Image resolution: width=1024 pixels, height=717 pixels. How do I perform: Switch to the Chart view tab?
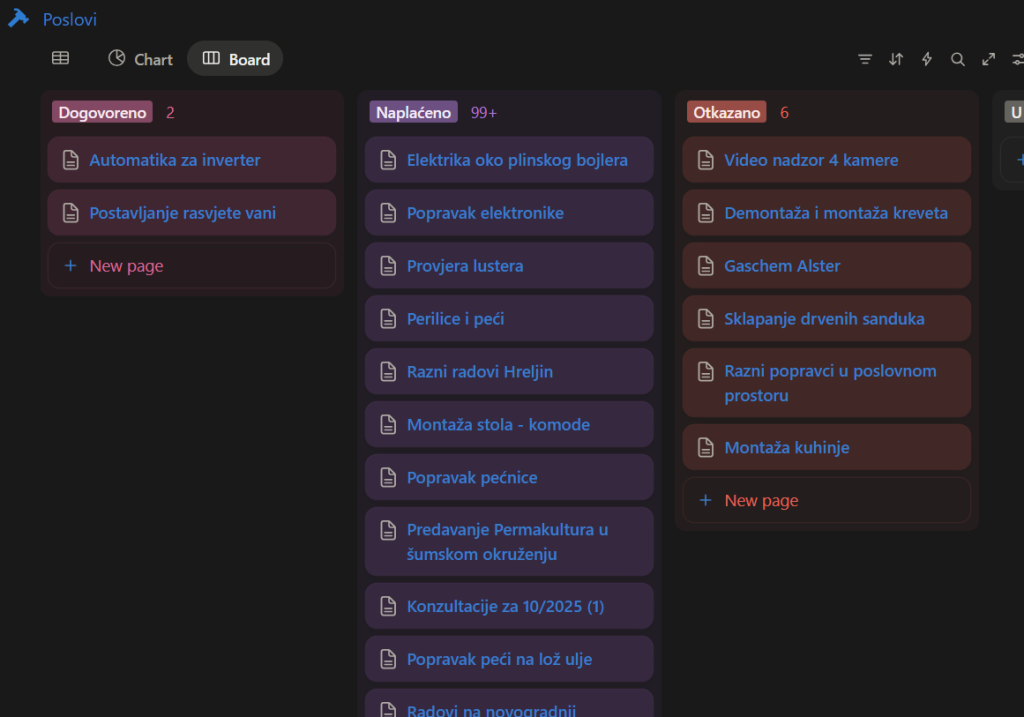(x=140, y=59)
